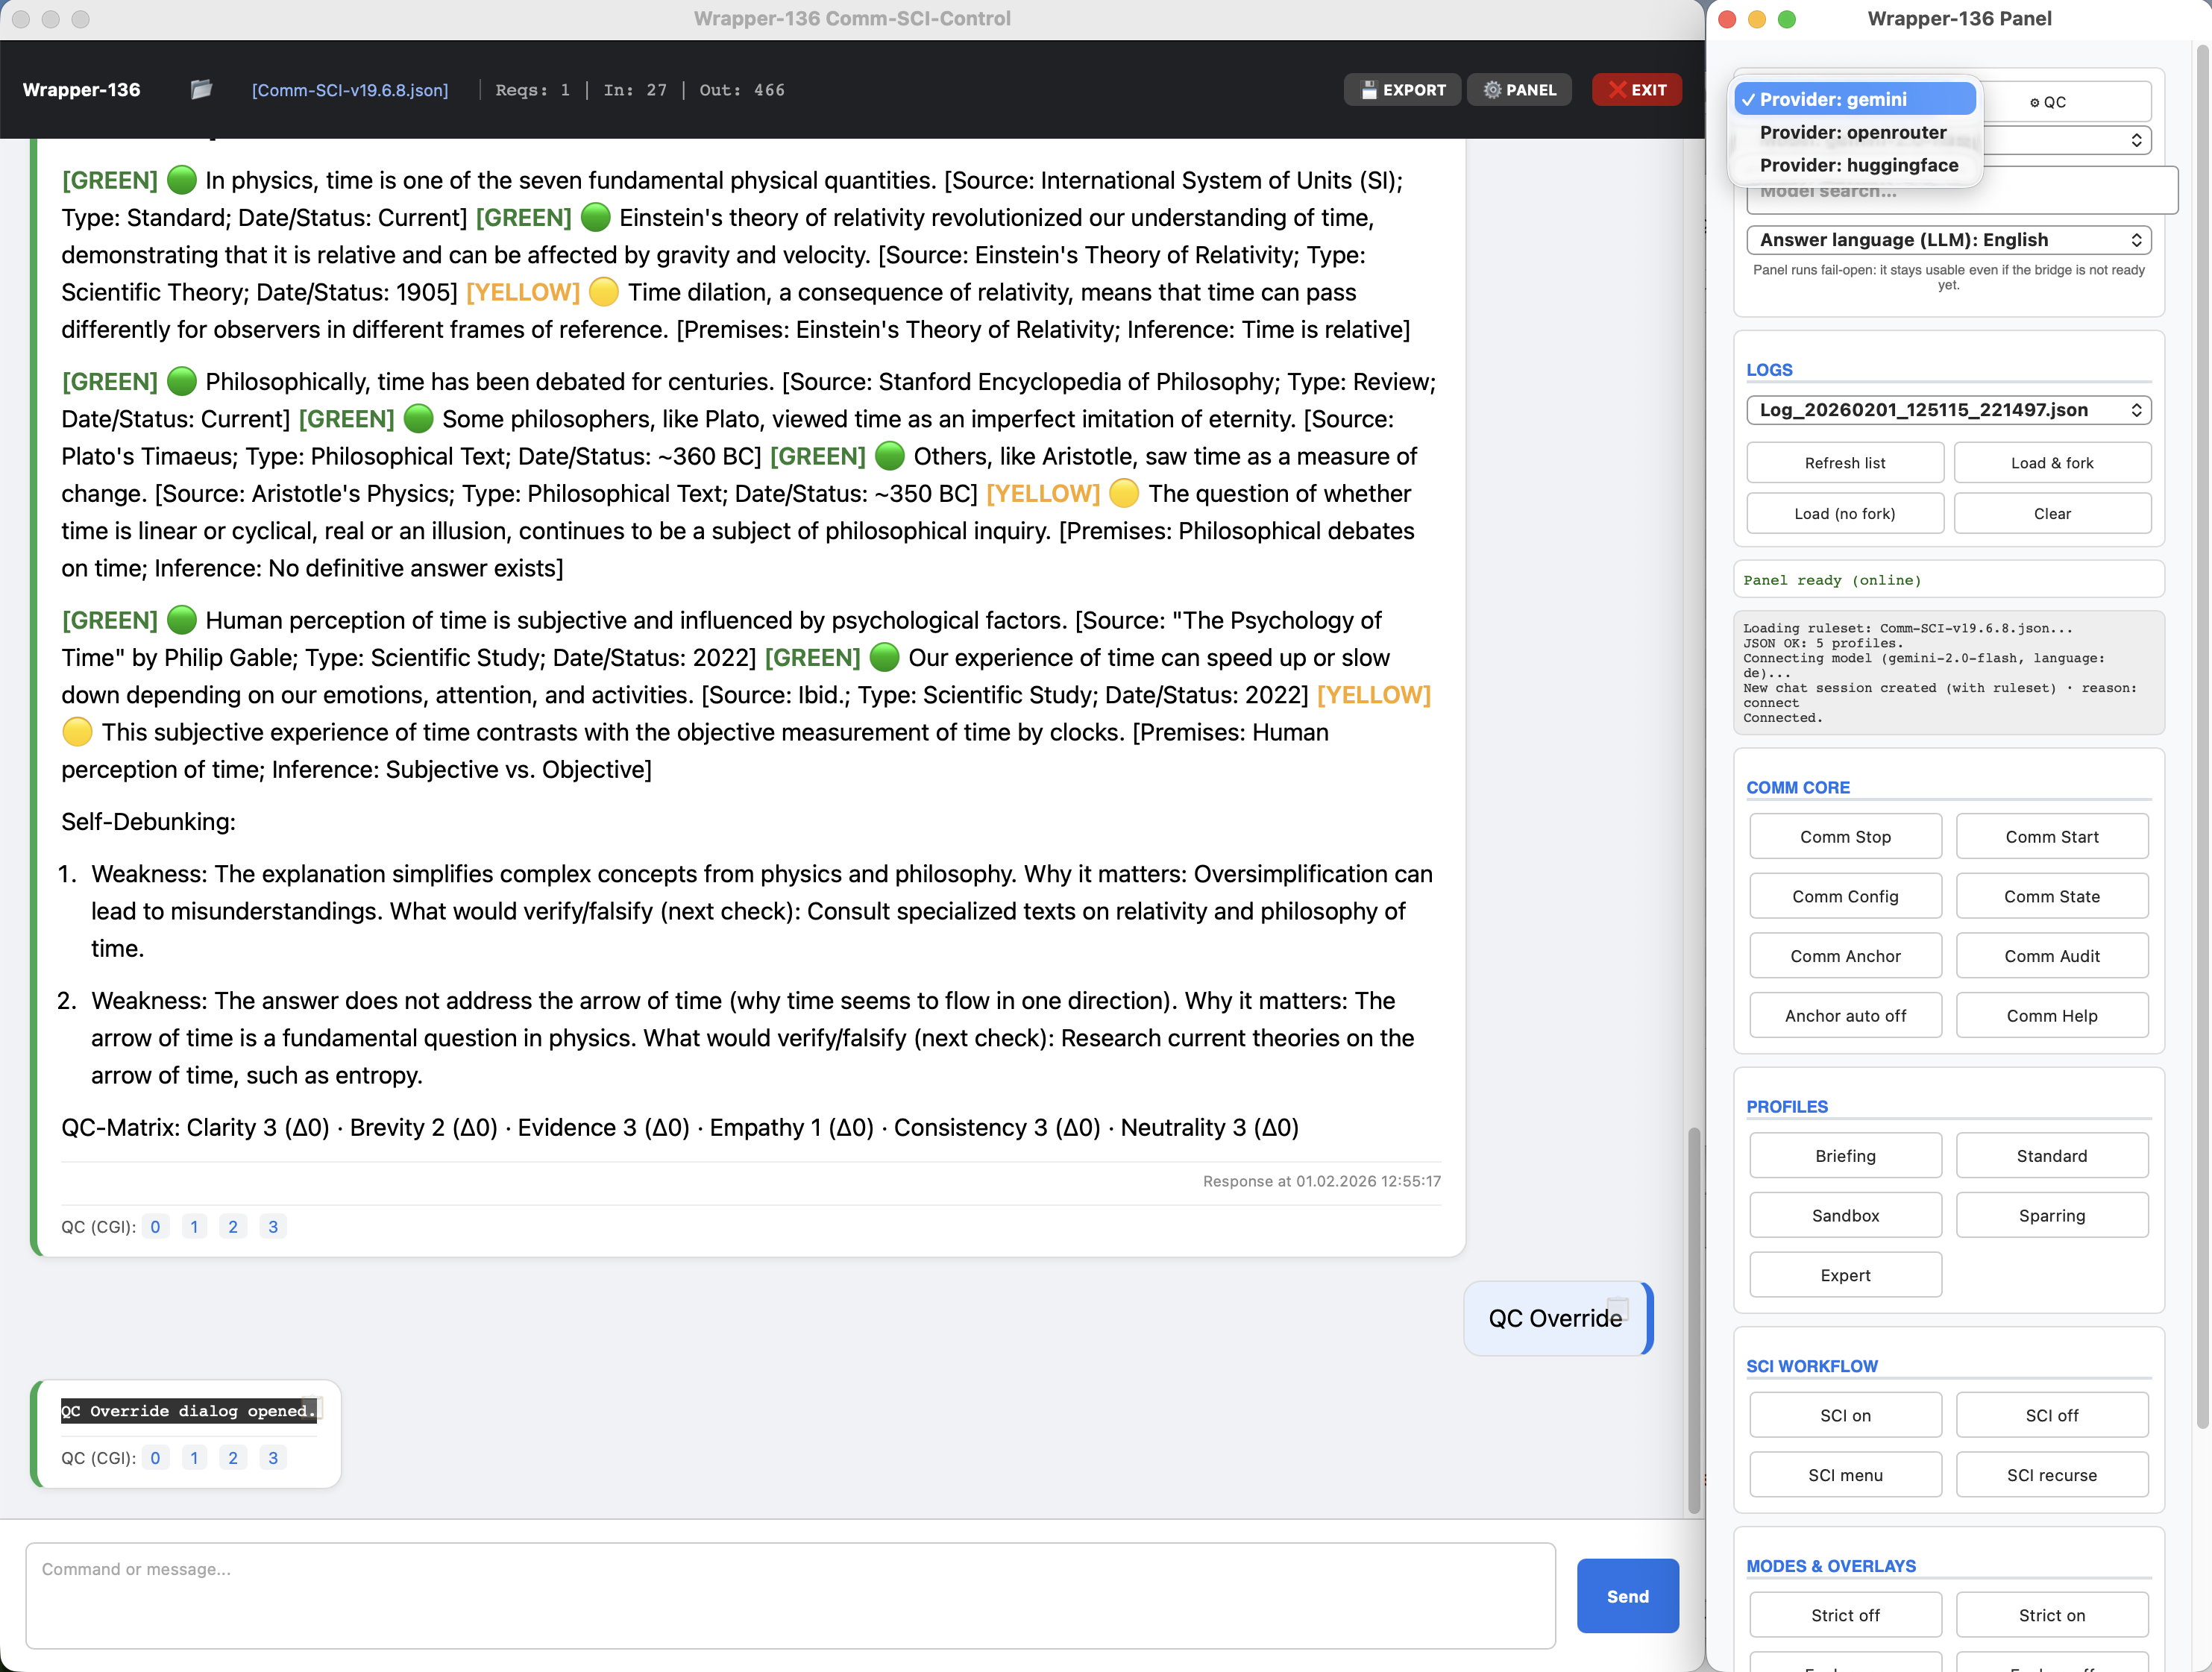Open QC settings via the gear QC button
Image resolution: width=2212 pixels, height=1672 pixels.
(x=2047, y=100)
